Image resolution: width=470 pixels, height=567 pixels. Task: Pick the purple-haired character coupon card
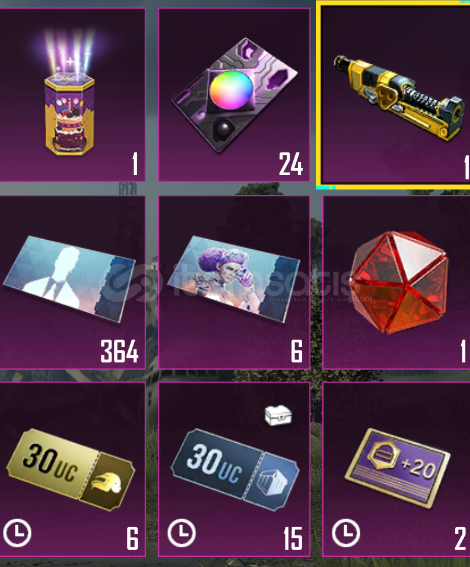tap(234, 278)
